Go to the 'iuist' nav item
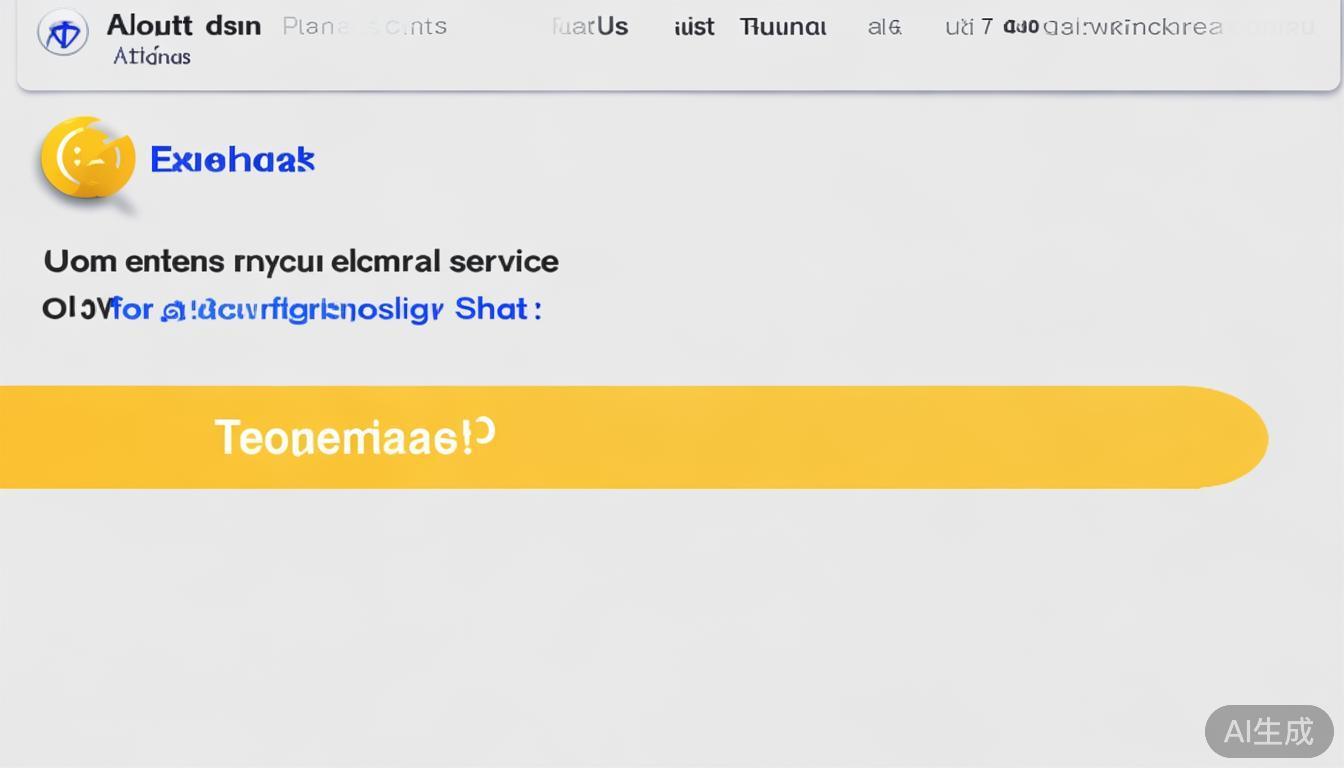Viewport: 1344px width, 768px height. click(x=694, y=27)
